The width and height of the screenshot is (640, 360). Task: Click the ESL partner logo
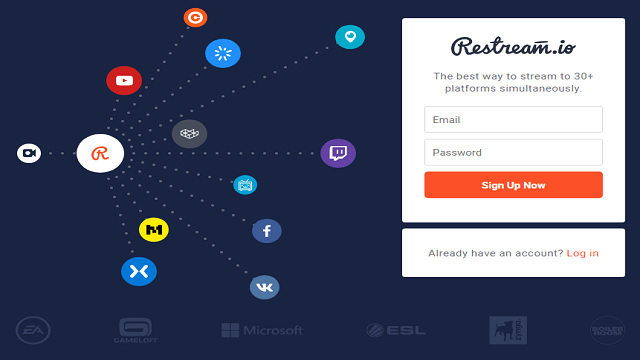coord(396,330)
